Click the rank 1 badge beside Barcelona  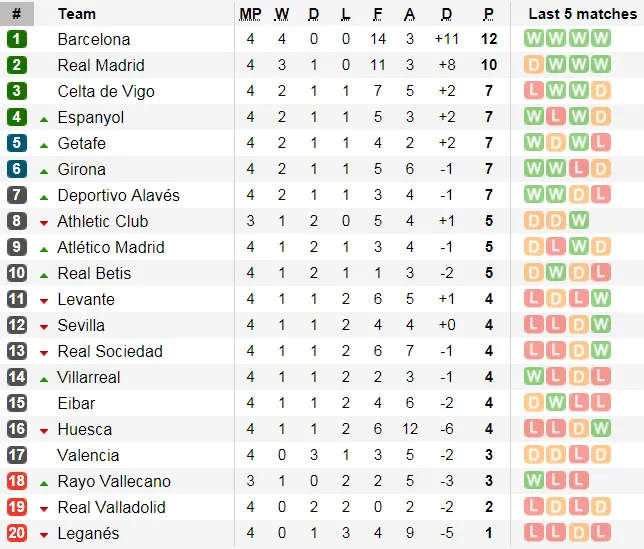coord(16,39)
